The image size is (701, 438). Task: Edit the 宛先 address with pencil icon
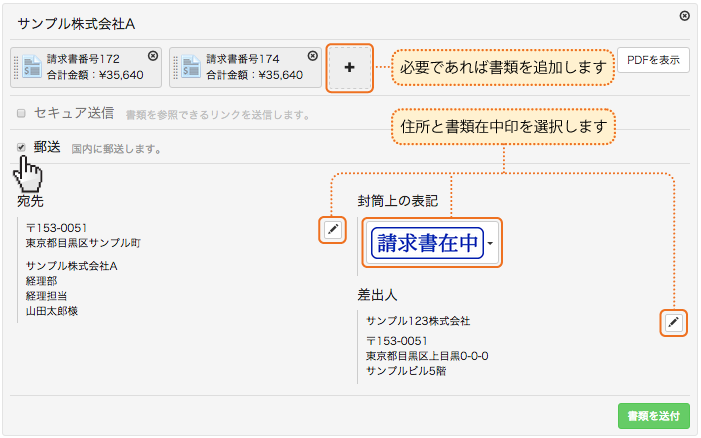click(333, 230)
